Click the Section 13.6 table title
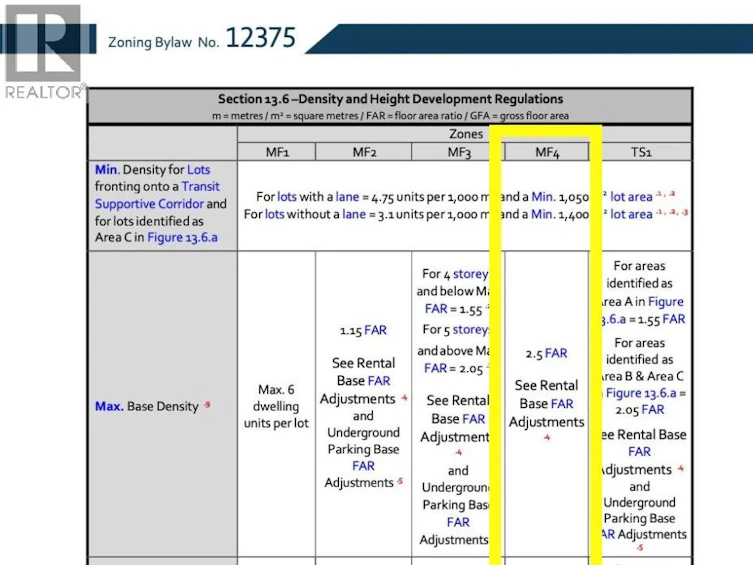753x565 pixels. pyautogui.click(x=390, y=99)
